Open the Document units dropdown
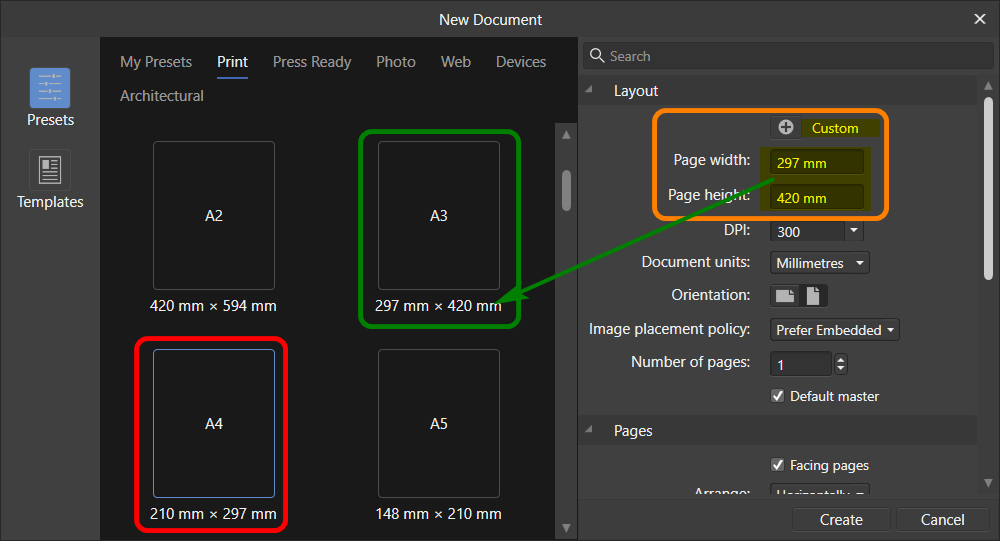 tap(820, 263)
